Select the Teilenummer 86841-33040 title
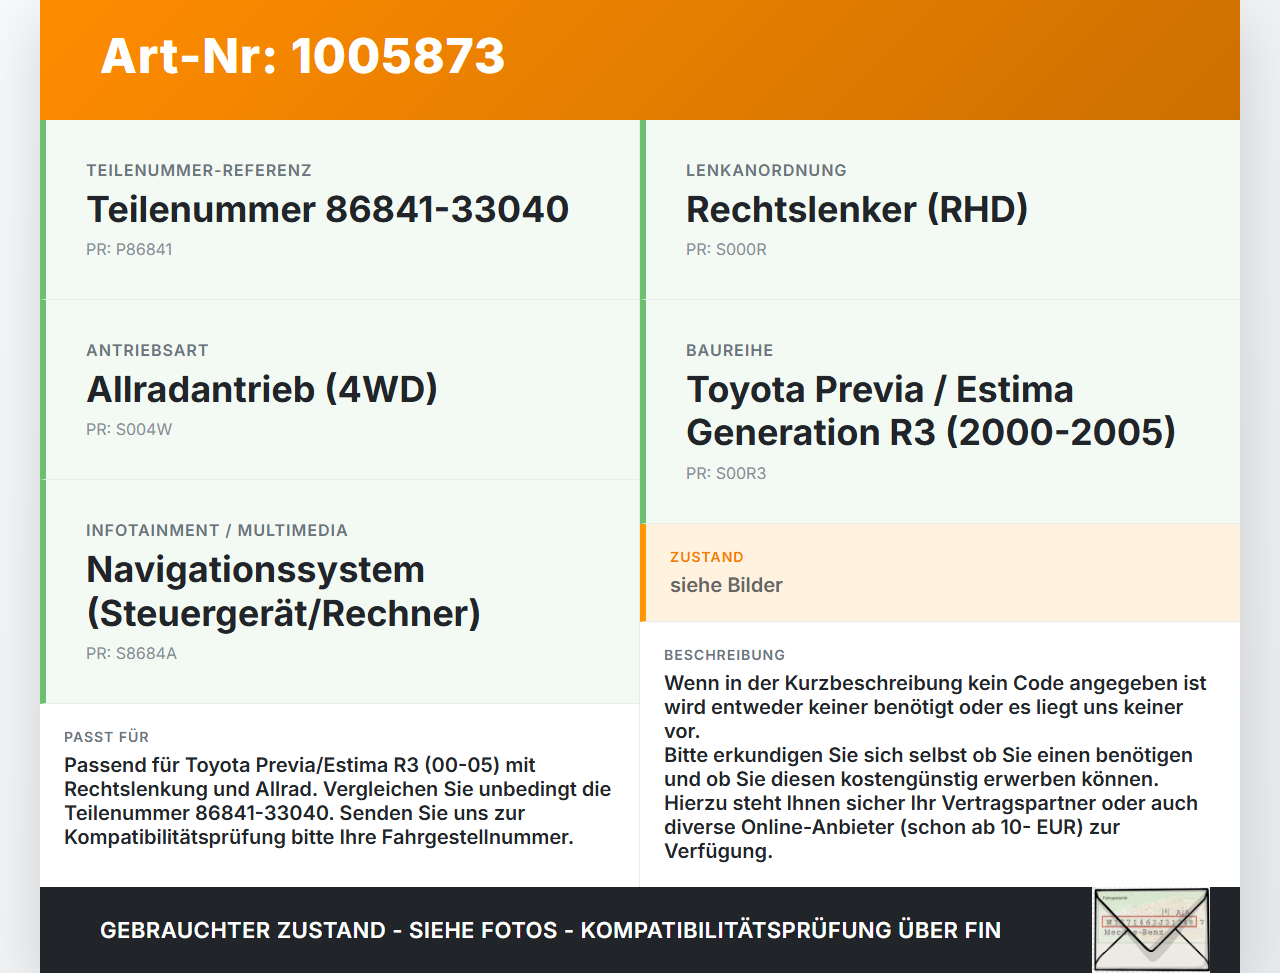This screenshot has width=1280, height=973. tap(328, 209)
